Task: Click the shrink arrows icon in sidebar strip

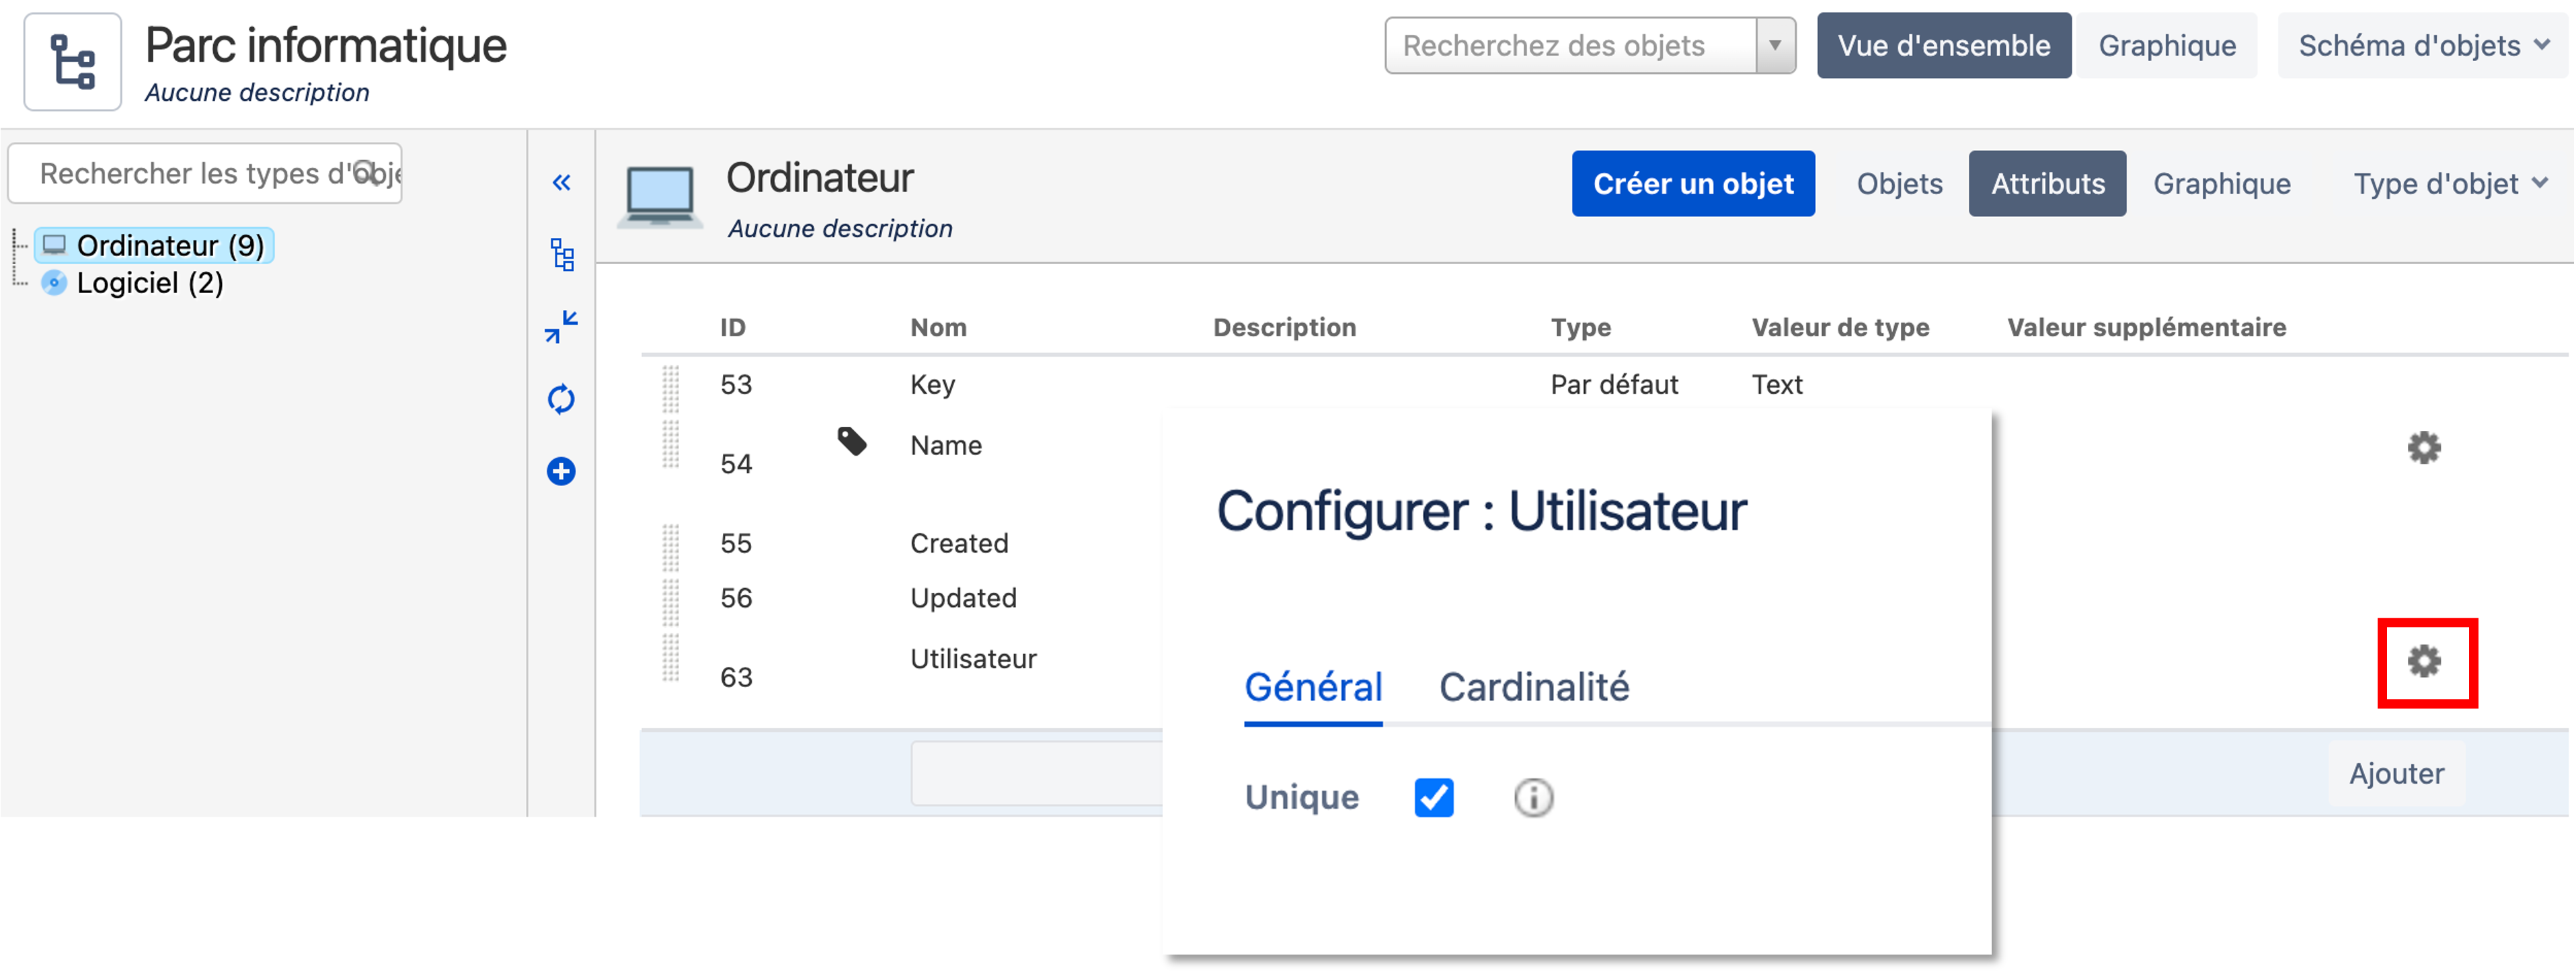Action: pos(561,327)
